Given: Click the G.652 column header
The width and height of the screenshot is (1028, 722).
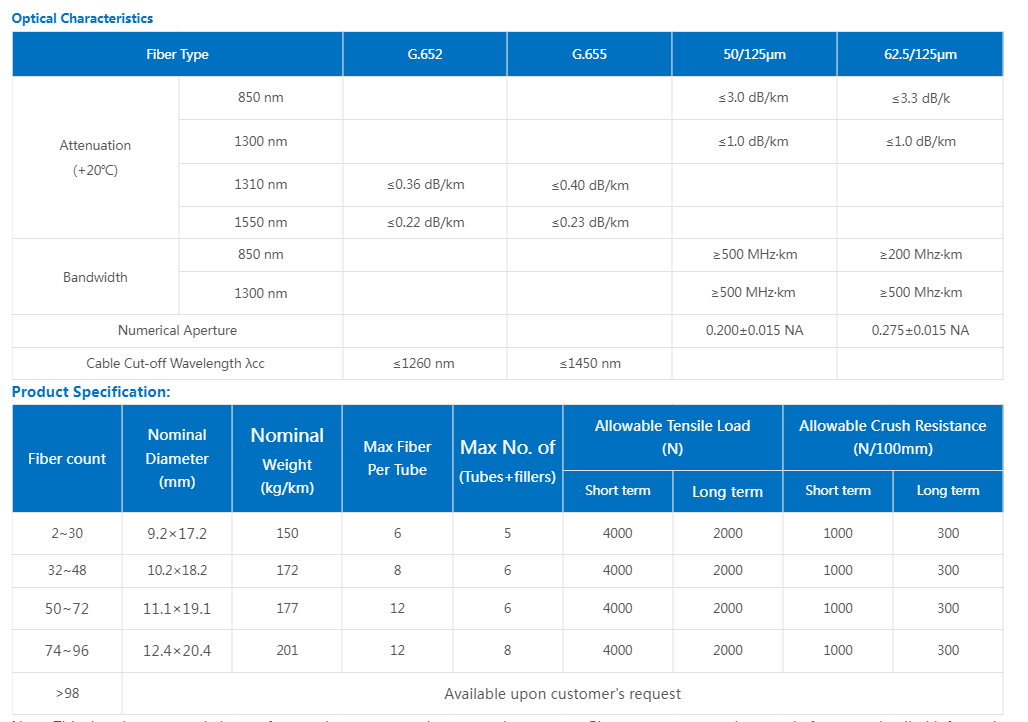Looking at the screenshot, I should 425,54.
